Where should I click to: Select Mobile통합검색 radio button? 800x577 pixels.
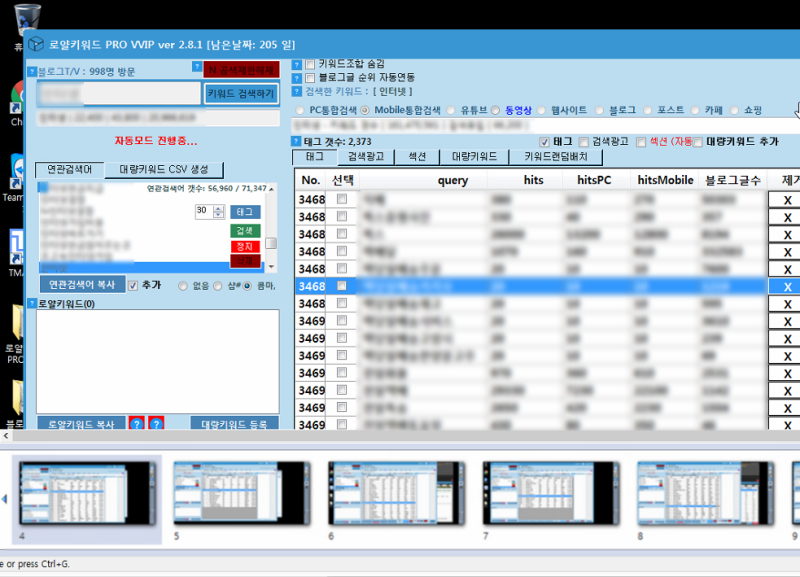coord(365,110)
